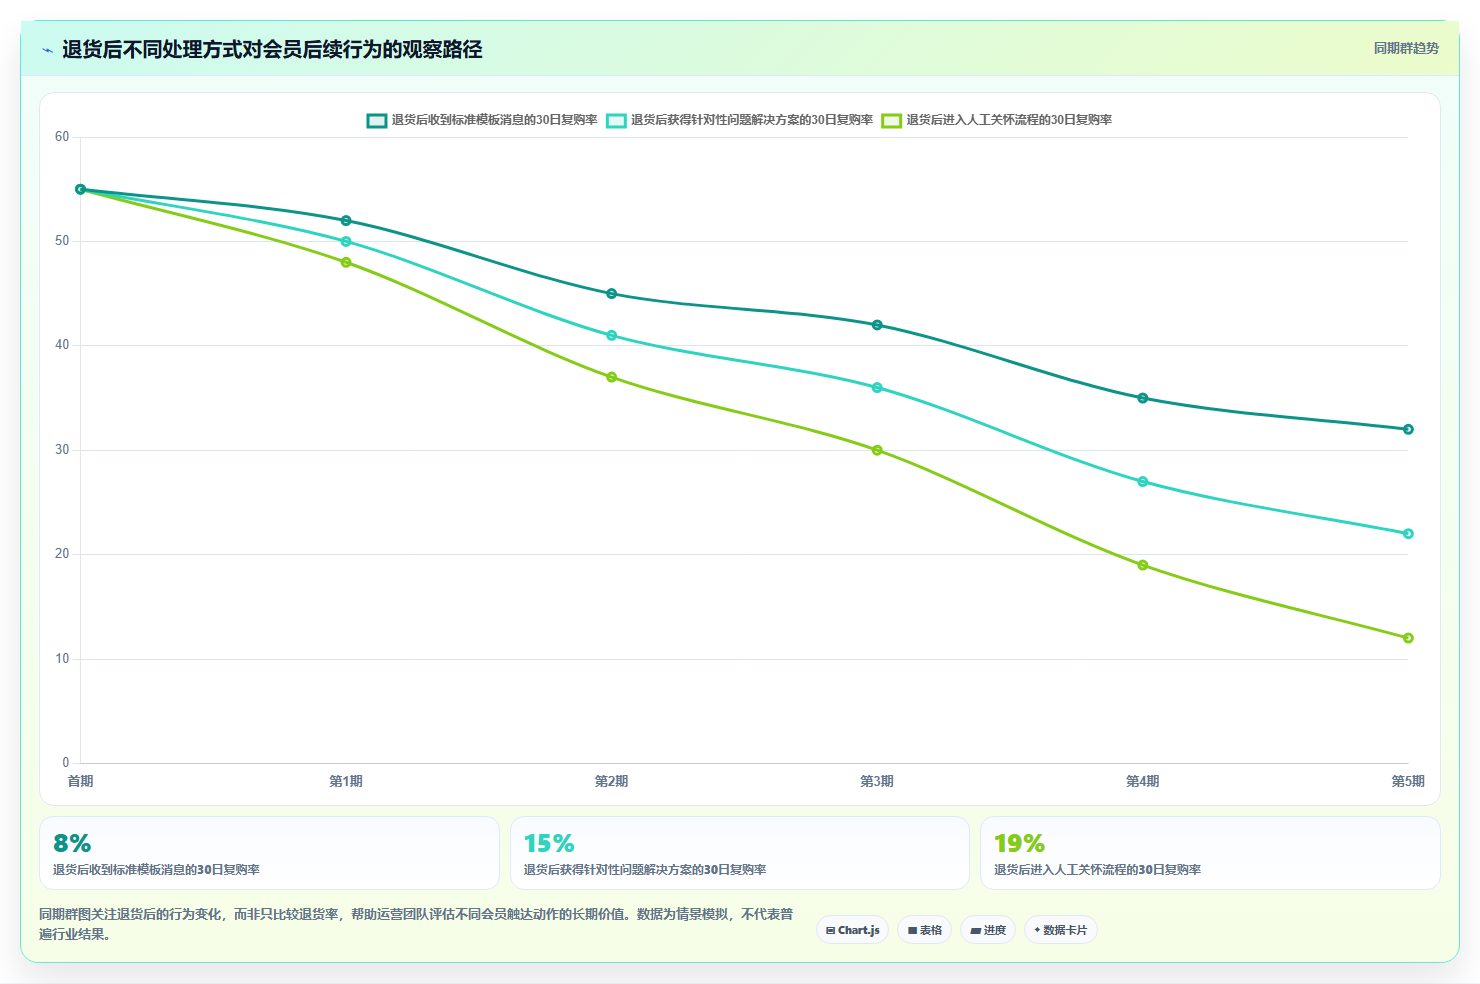This screenshot has height=984, width=1480.
Task: Click the Chart.js chip
Action: pyautogui.click(x=853, y=930)
